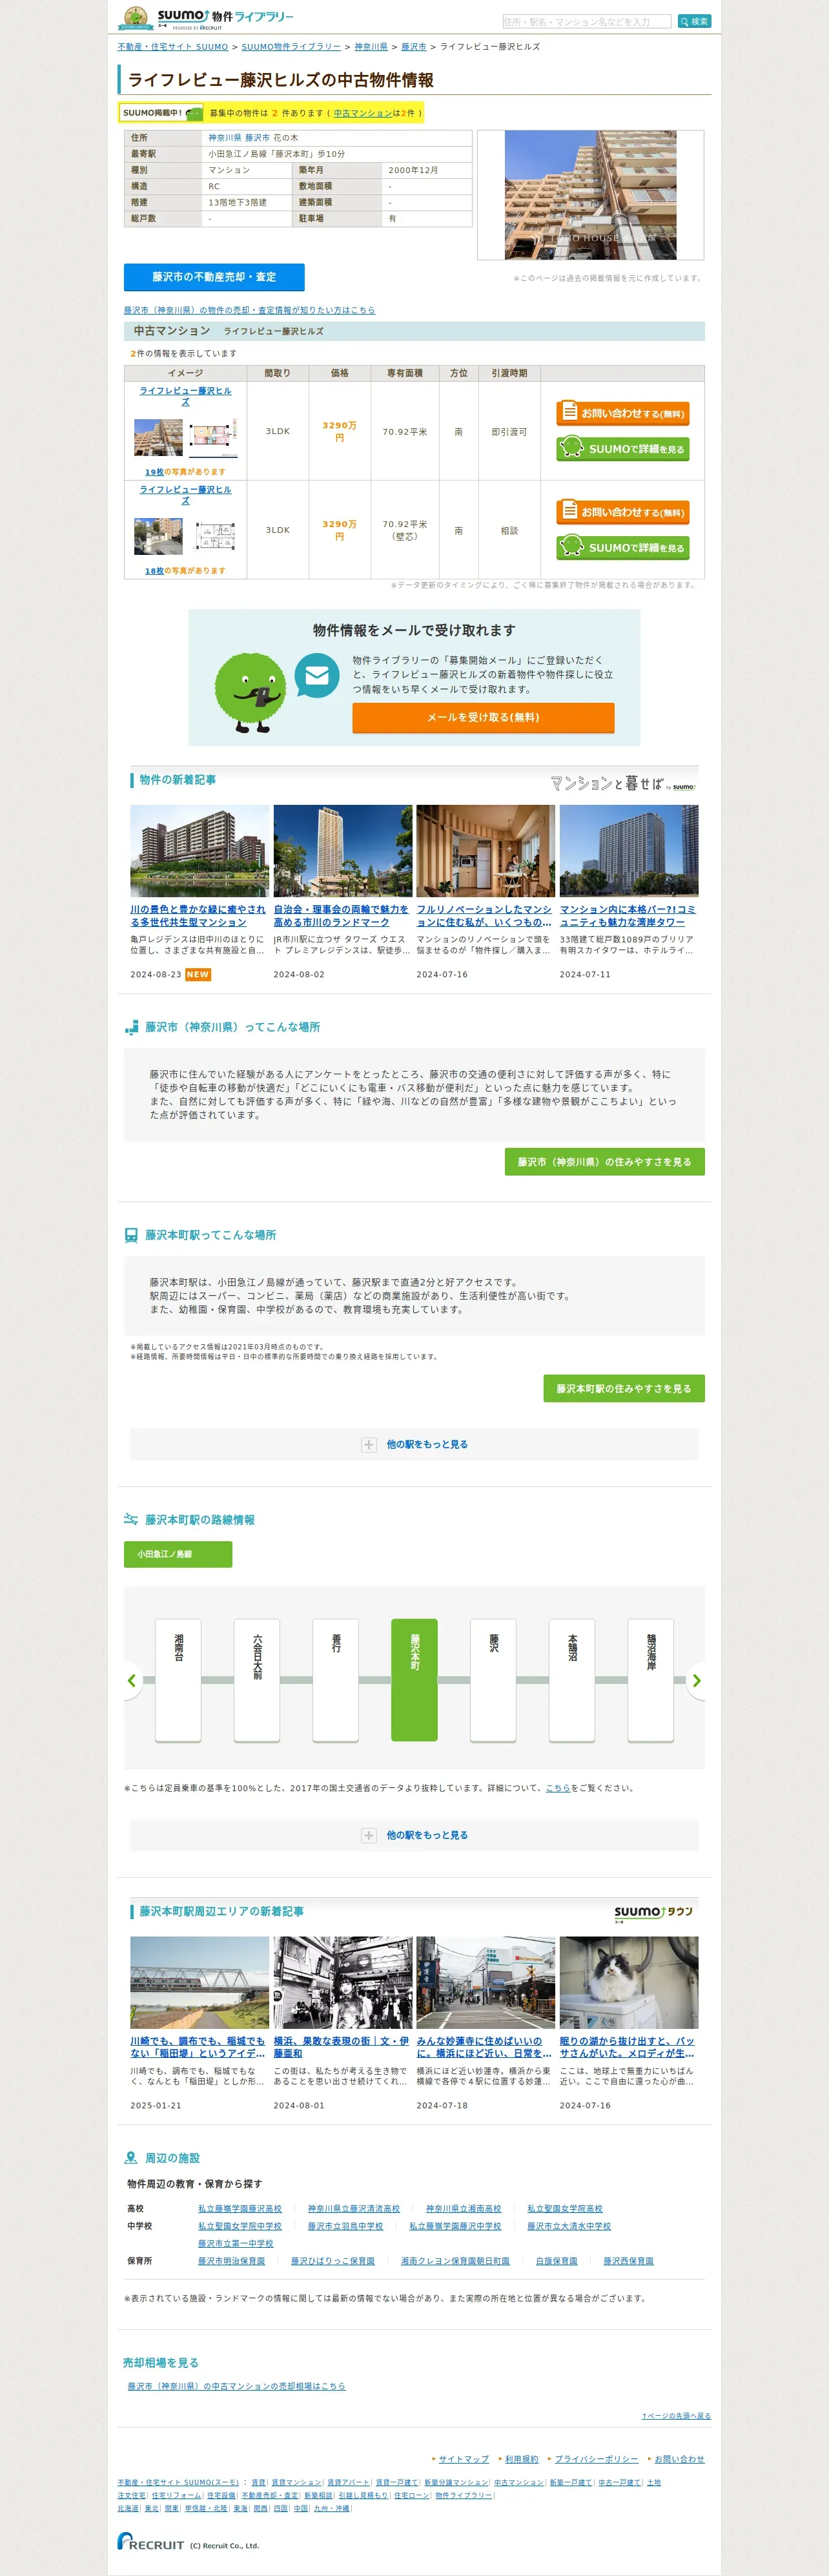This screenshot has height=2576, width=829.
Task: Open article フルリノベーションしたマンション
Action: coord(485,915)
